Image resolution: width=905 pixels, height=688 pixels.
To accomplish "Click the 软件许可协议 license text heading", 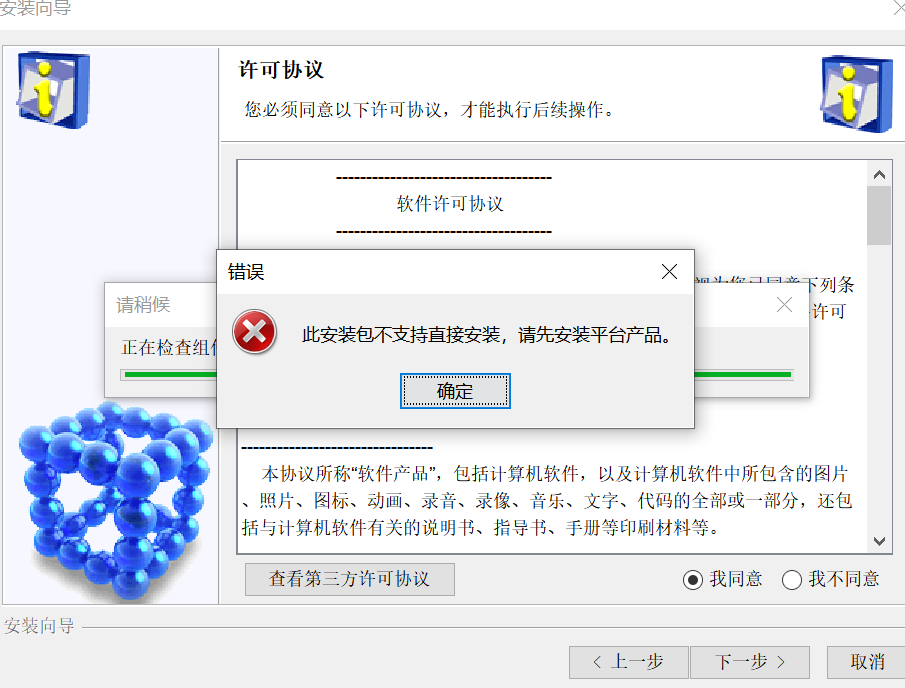I will point(450,204).
